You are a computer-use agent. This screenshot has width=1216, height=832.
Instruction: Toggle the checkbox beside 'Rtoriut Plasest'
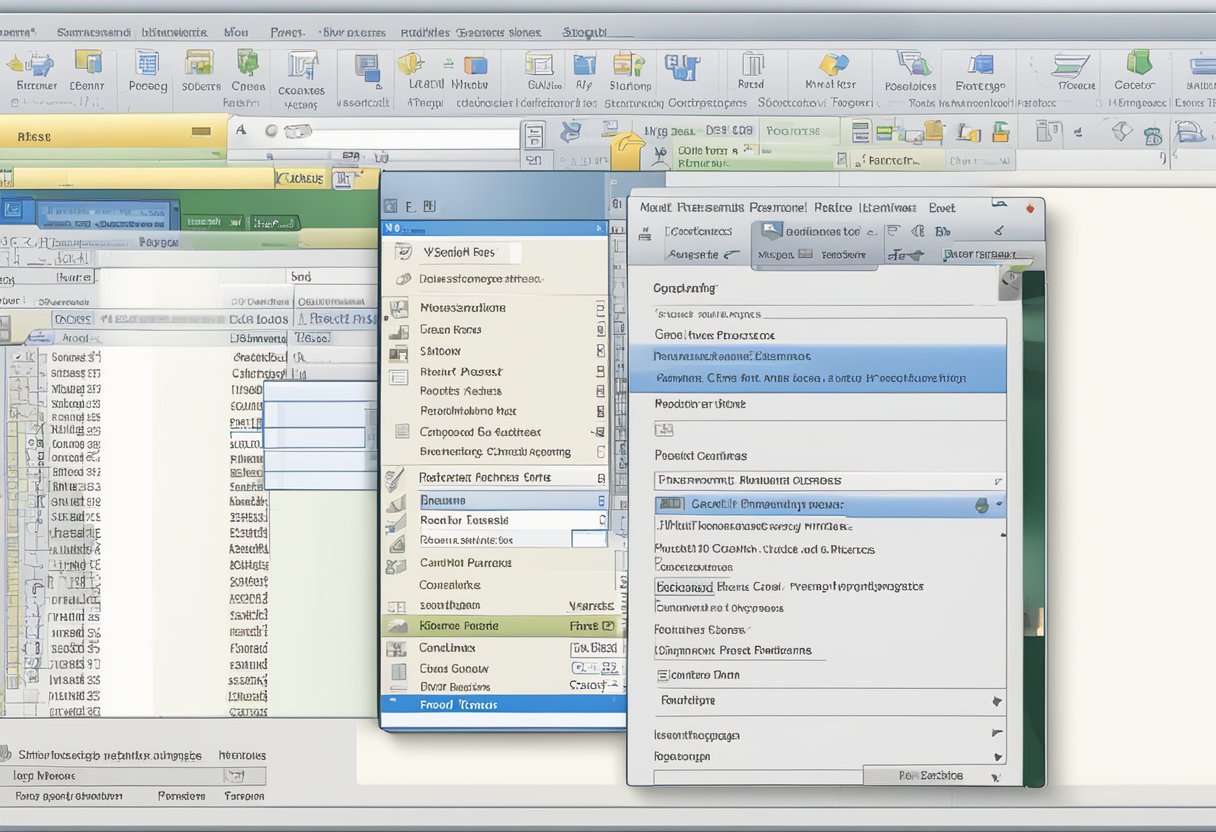pos(600,371)
